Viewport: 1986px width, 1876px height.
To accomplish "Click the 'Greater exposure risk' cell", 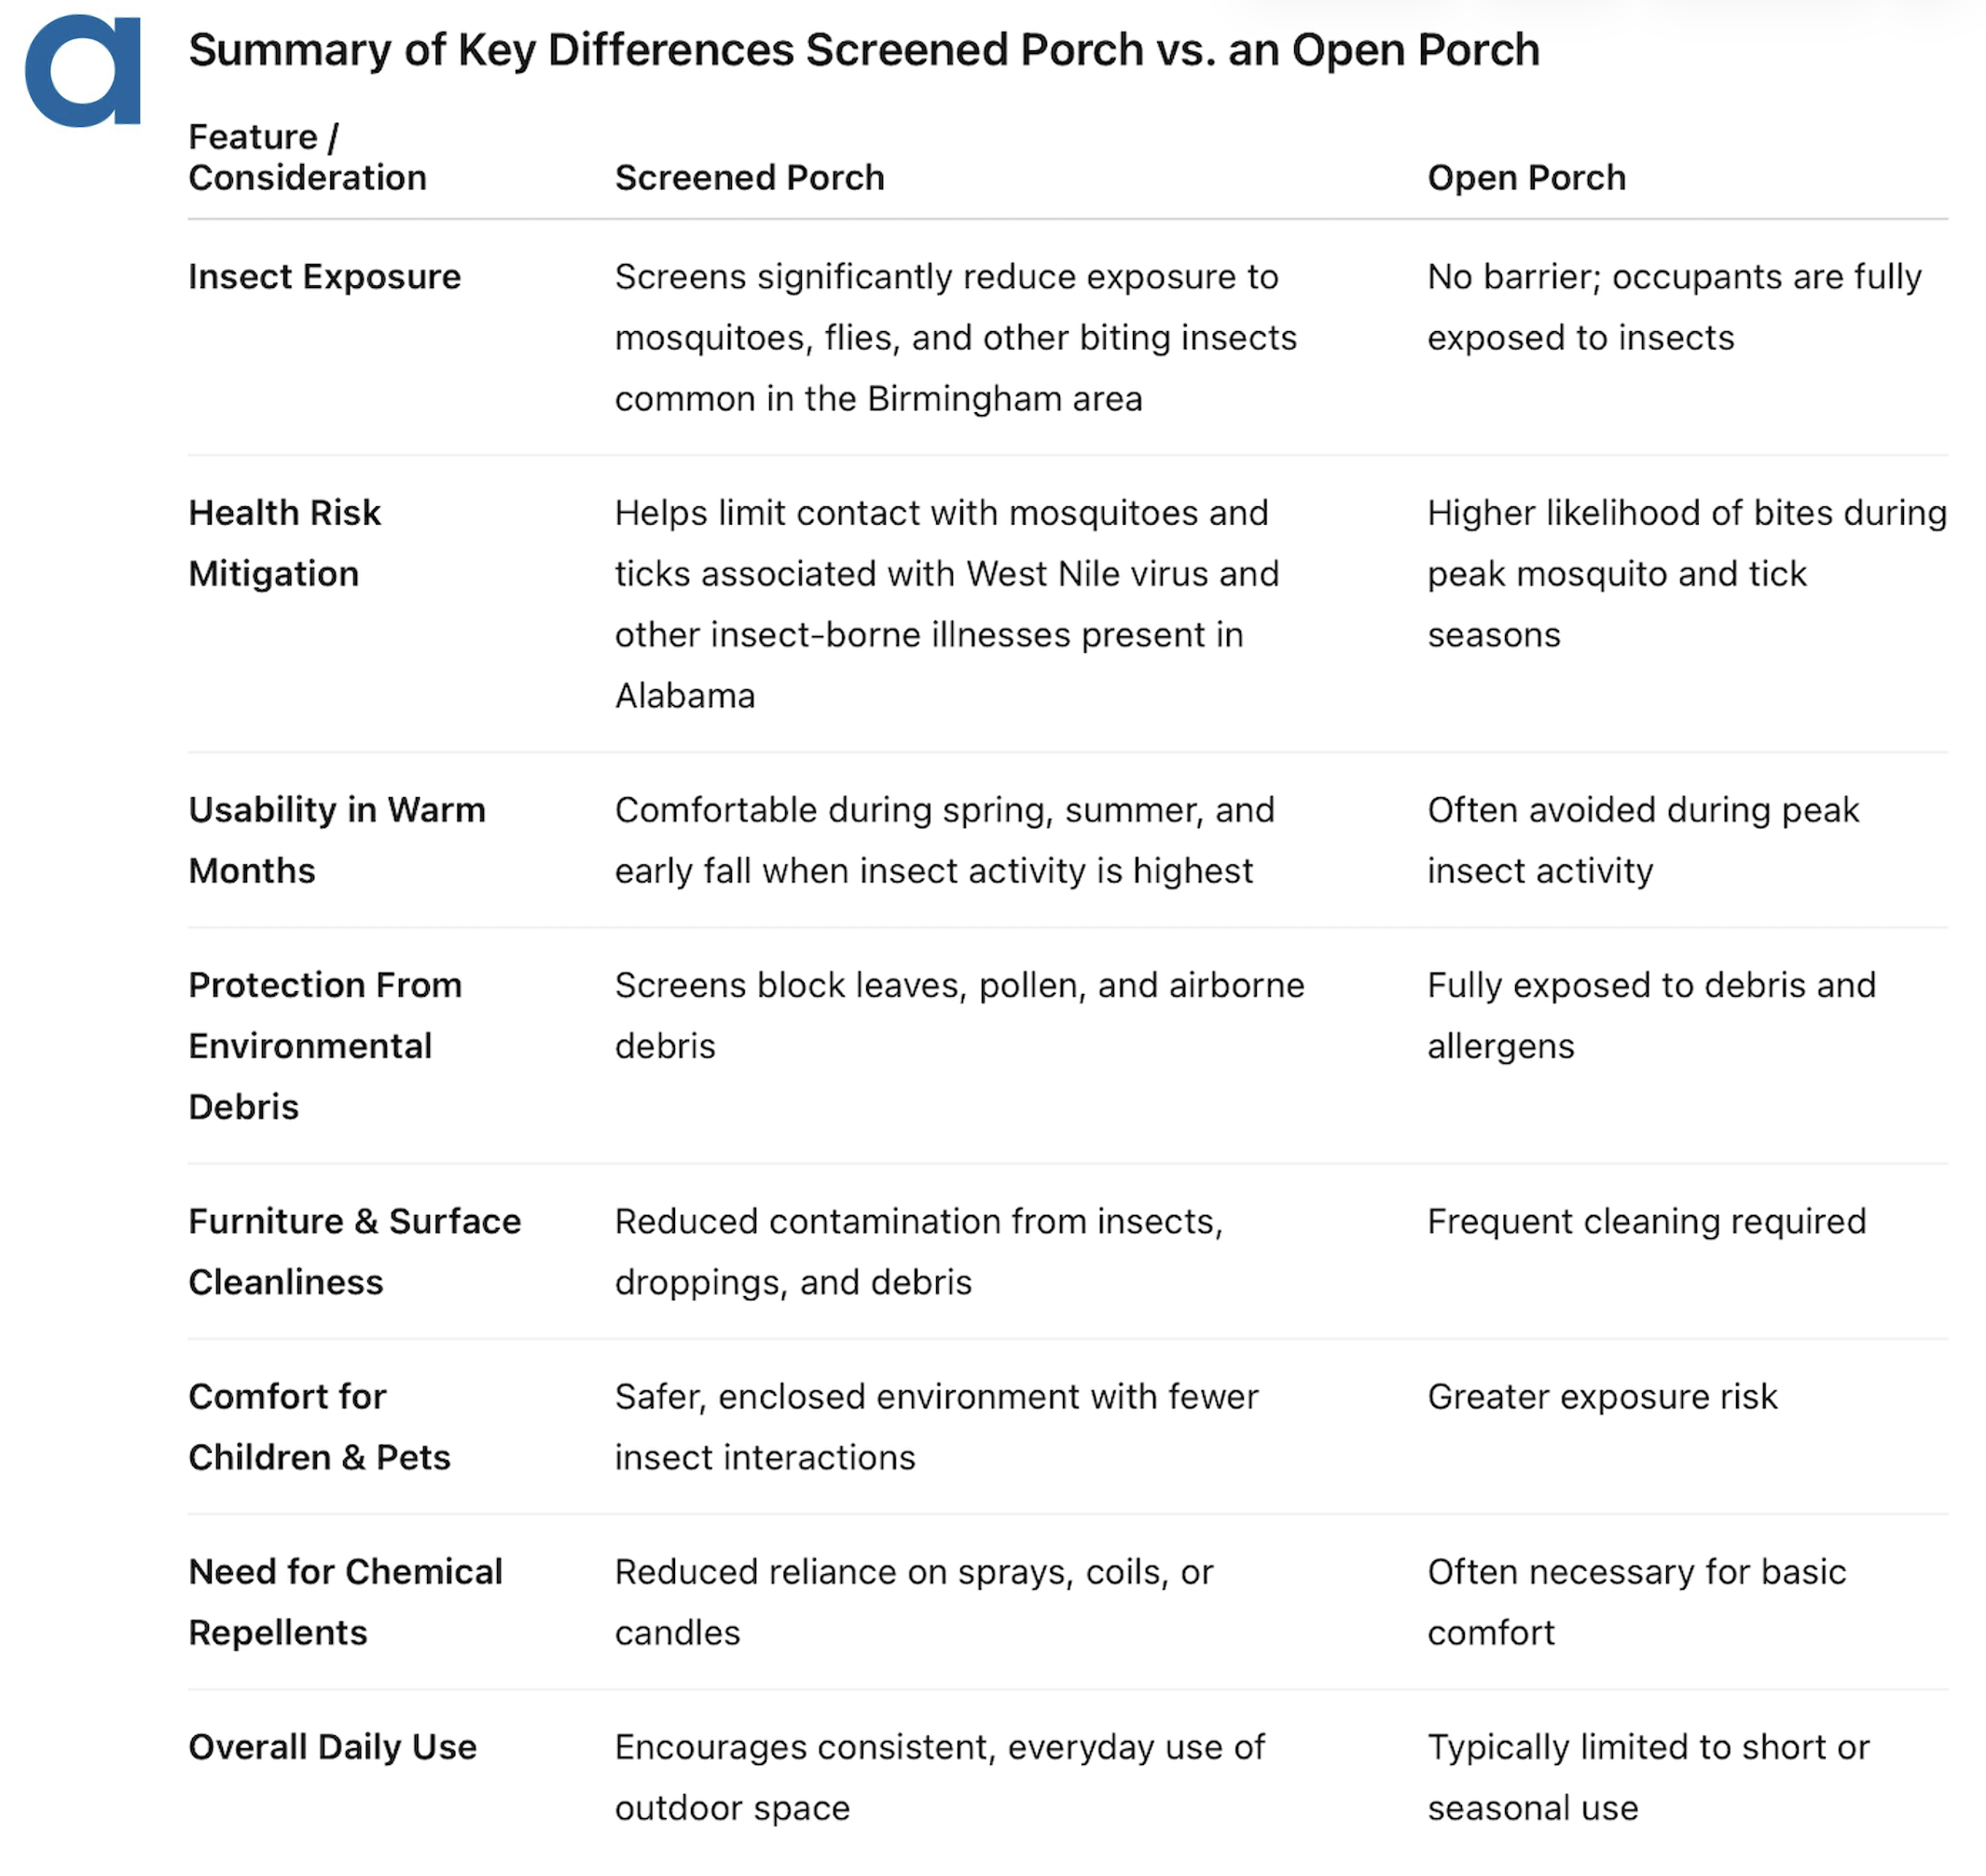I will tap(1602, 1397).
